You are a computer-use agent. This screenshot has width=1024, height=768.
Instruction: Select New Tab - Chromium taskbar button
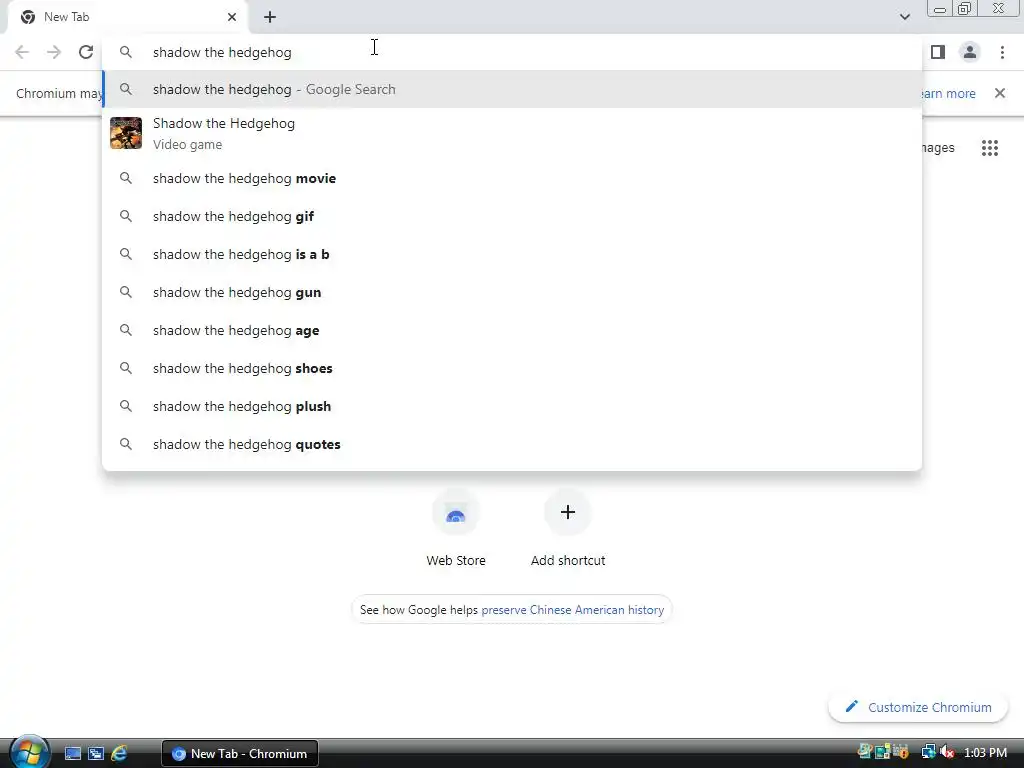tap(240, 754)
